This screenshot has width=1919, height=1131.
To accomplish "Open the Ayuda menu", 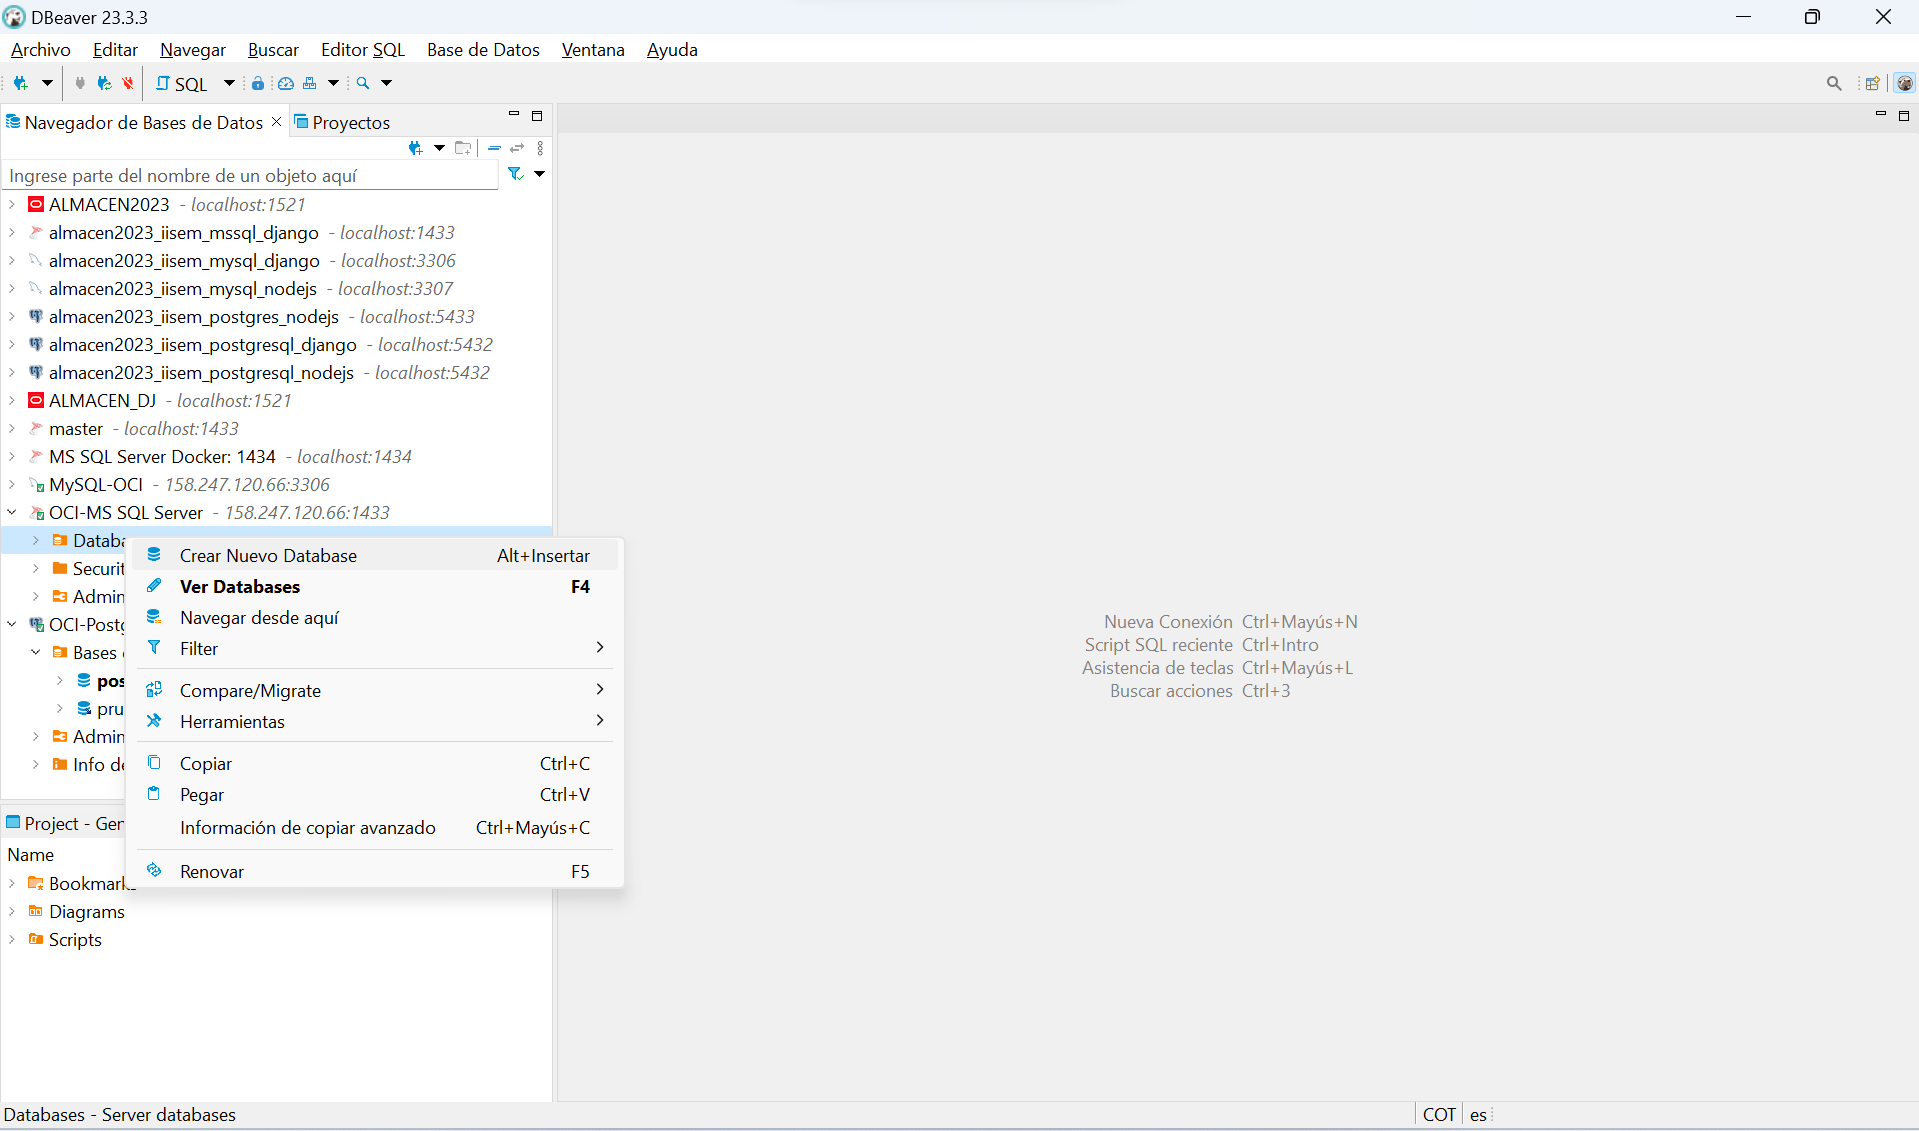I will tap(672, 49).
